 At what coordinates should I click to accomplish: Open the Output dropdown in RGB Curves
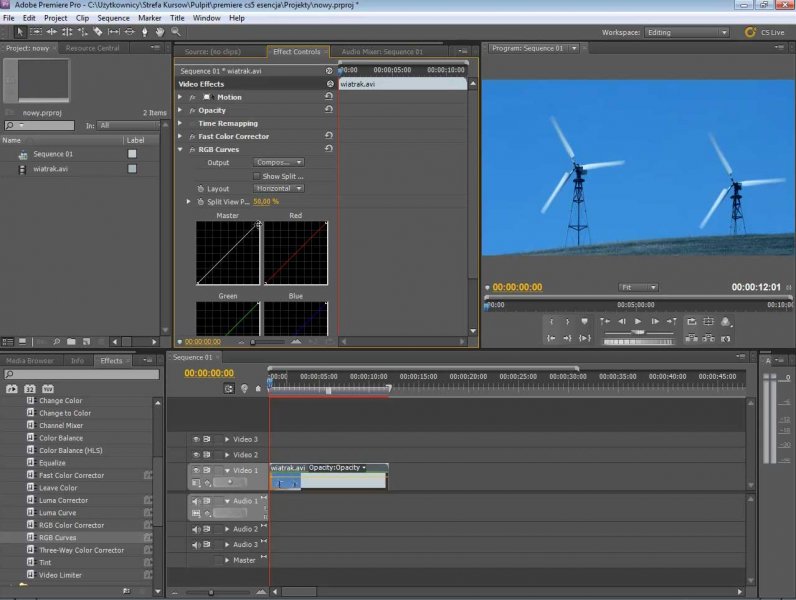tap(279, 162)
